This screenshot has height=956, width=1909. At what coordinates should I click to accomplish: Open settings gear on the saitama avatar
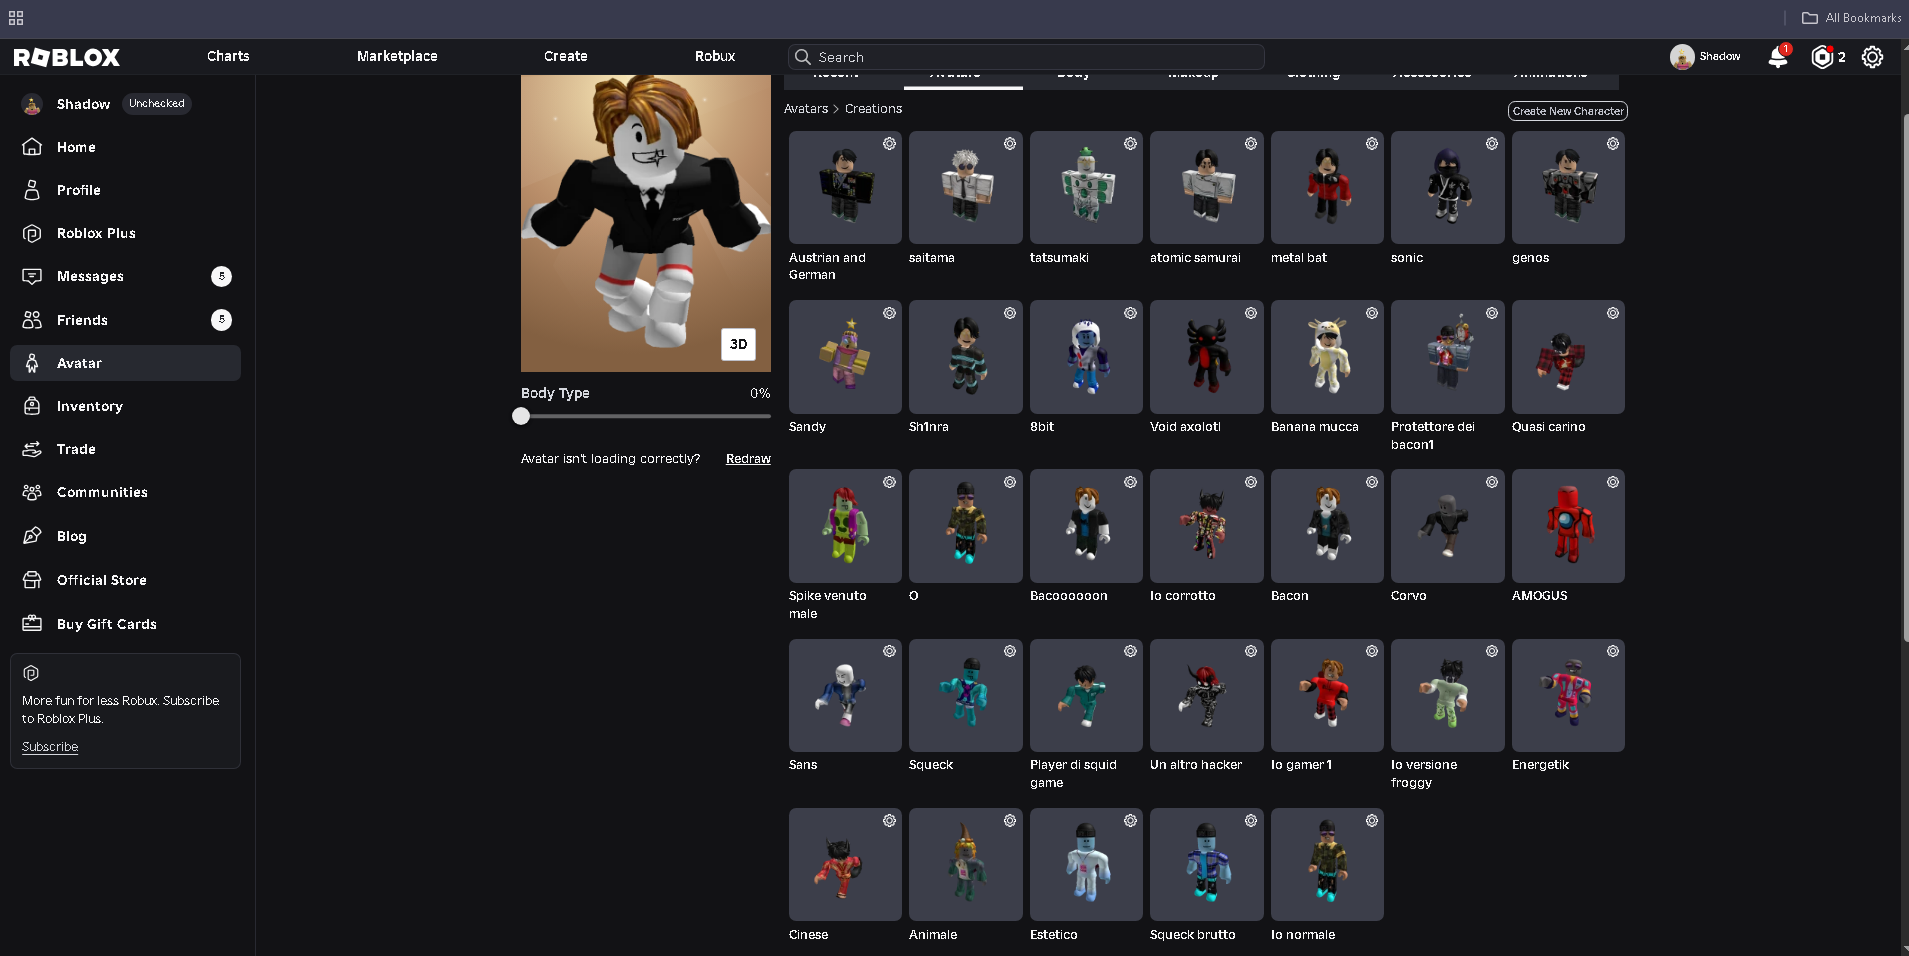[1010, 144]
